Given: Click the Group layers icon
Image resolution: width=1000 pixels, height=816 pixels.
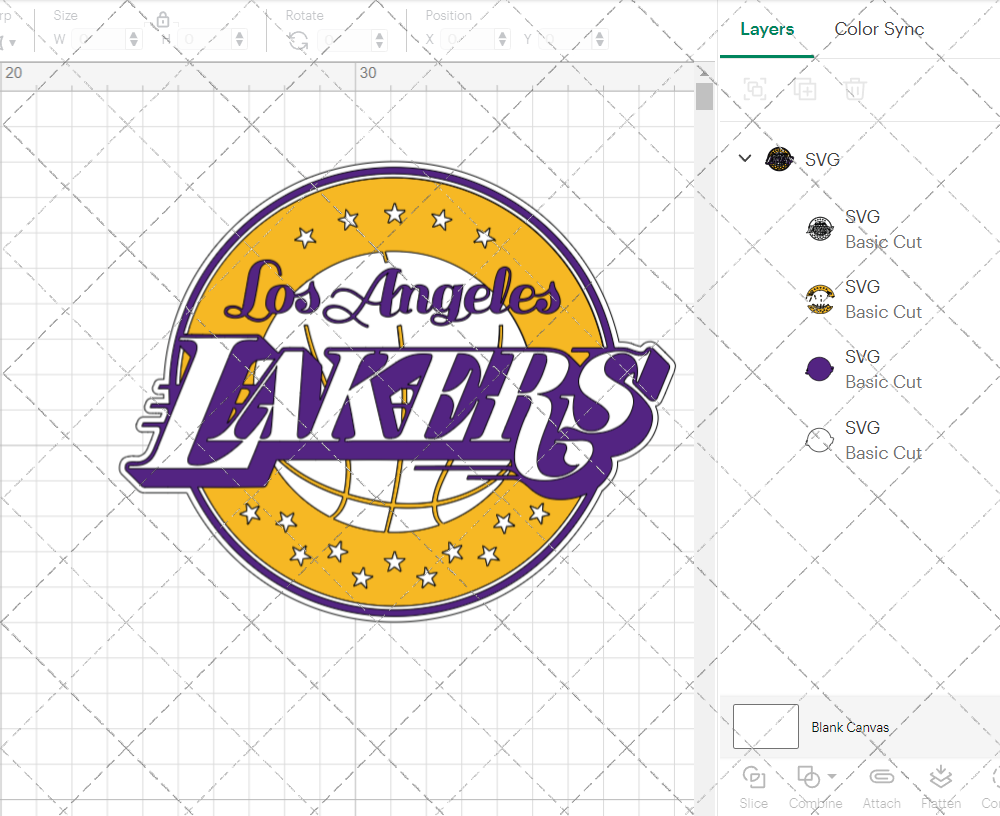Looking at the screenshot, I should (x=756, y=89).
